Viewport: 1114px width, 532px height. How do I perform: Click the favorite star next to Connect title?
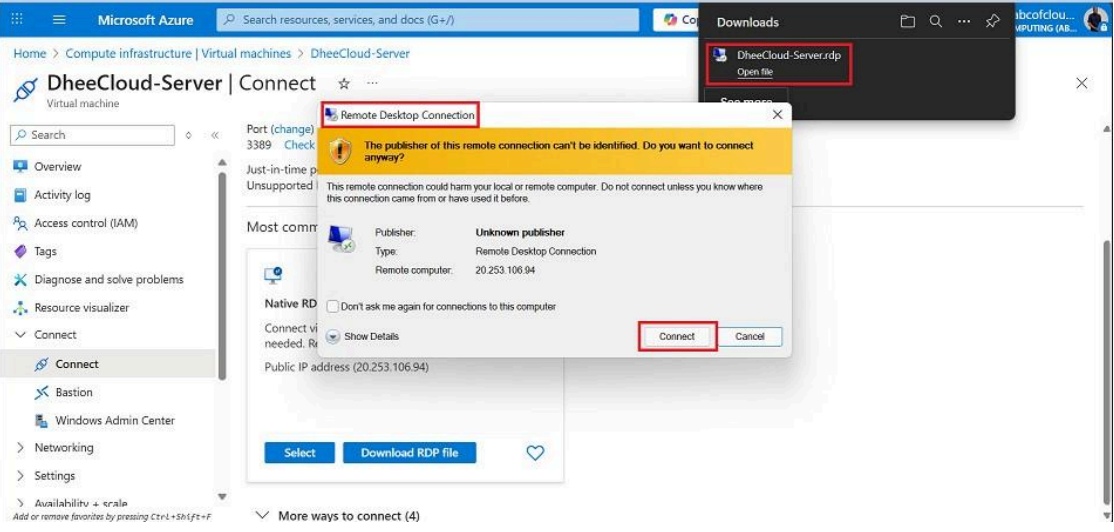[x=344, y=84]
